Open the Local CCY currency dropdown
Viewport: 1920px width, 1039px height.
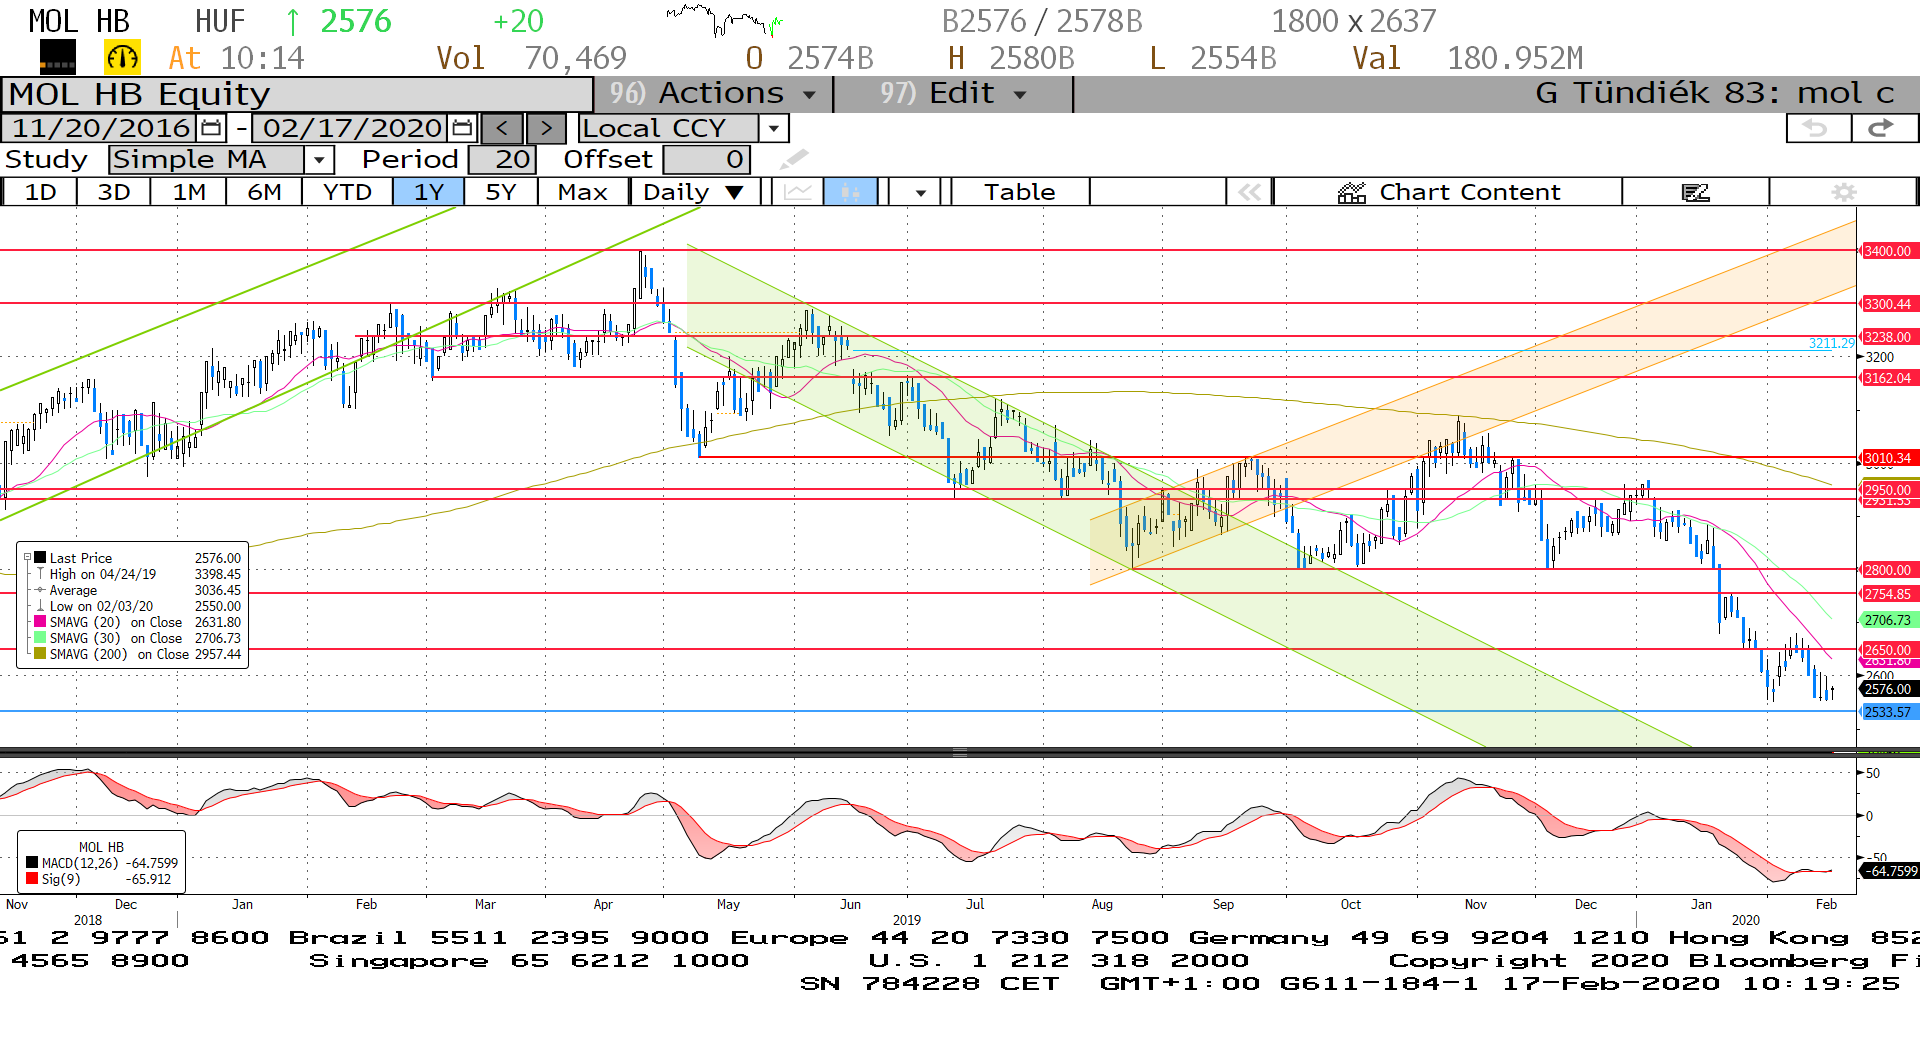point(773,128)
